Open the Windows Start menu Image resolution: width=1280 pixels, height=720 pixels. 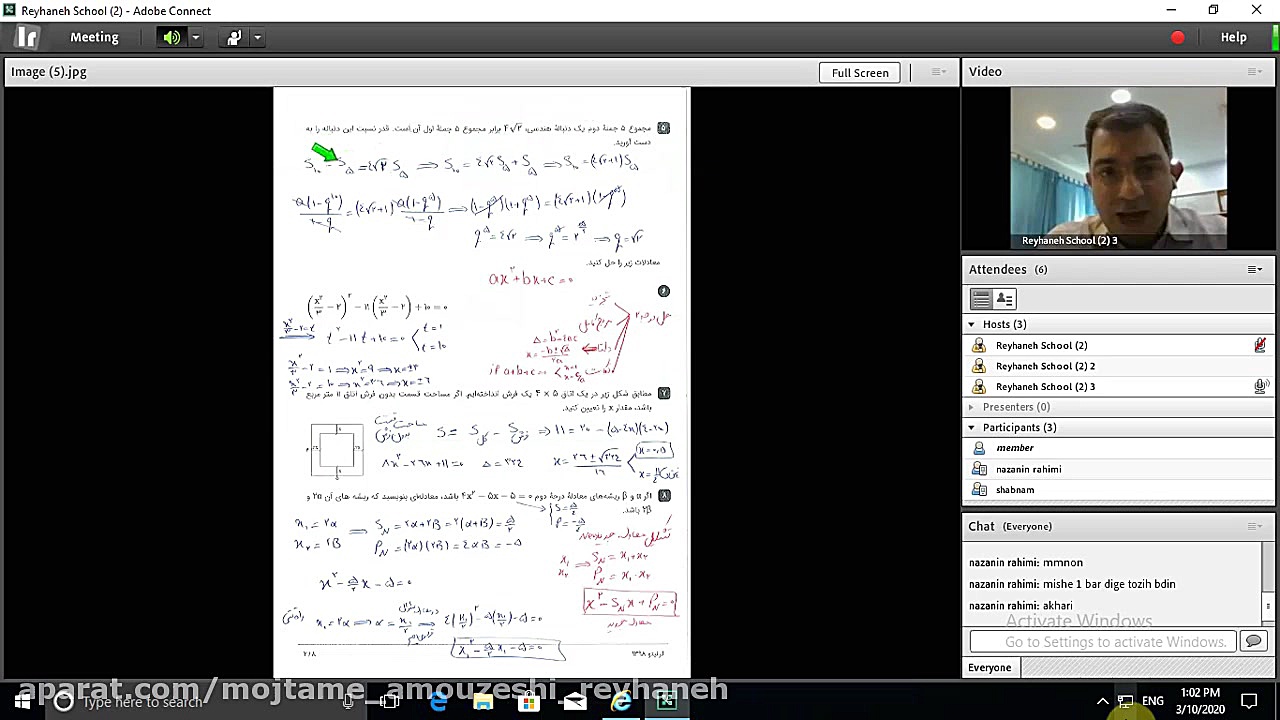point(22,702)
